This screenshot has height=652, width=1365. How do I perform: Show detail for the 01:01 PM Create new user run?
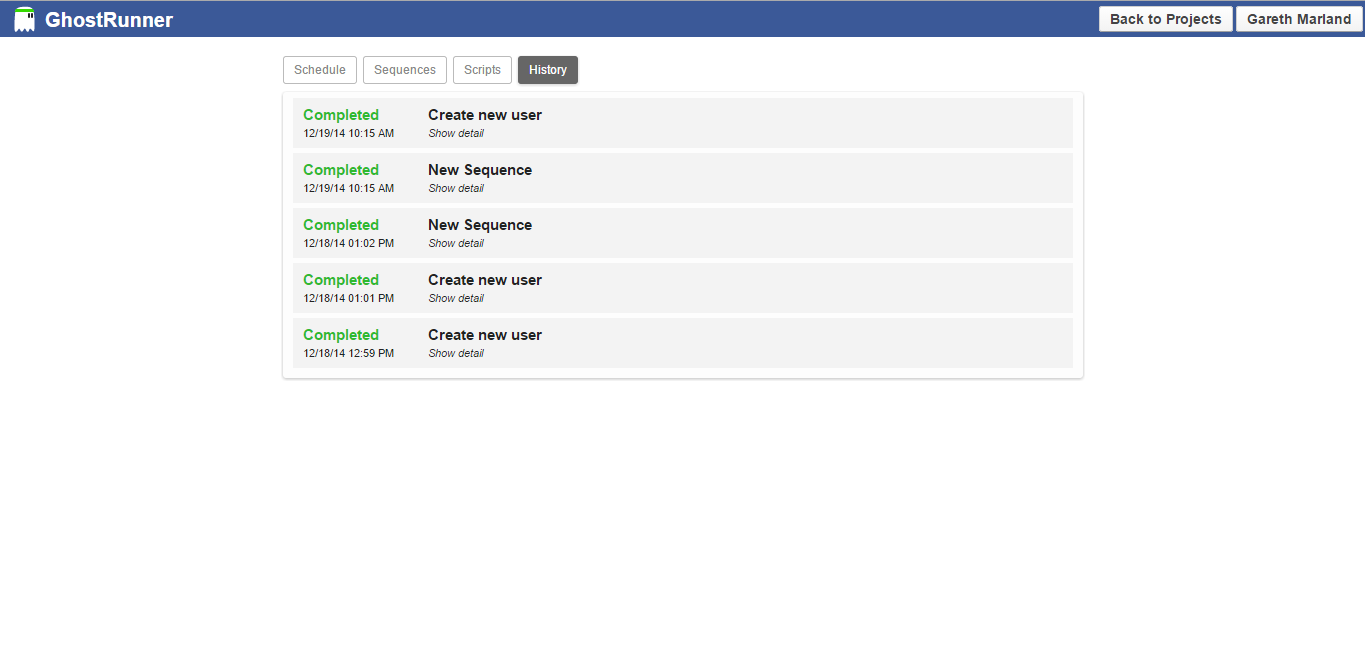tap(455, 298)
